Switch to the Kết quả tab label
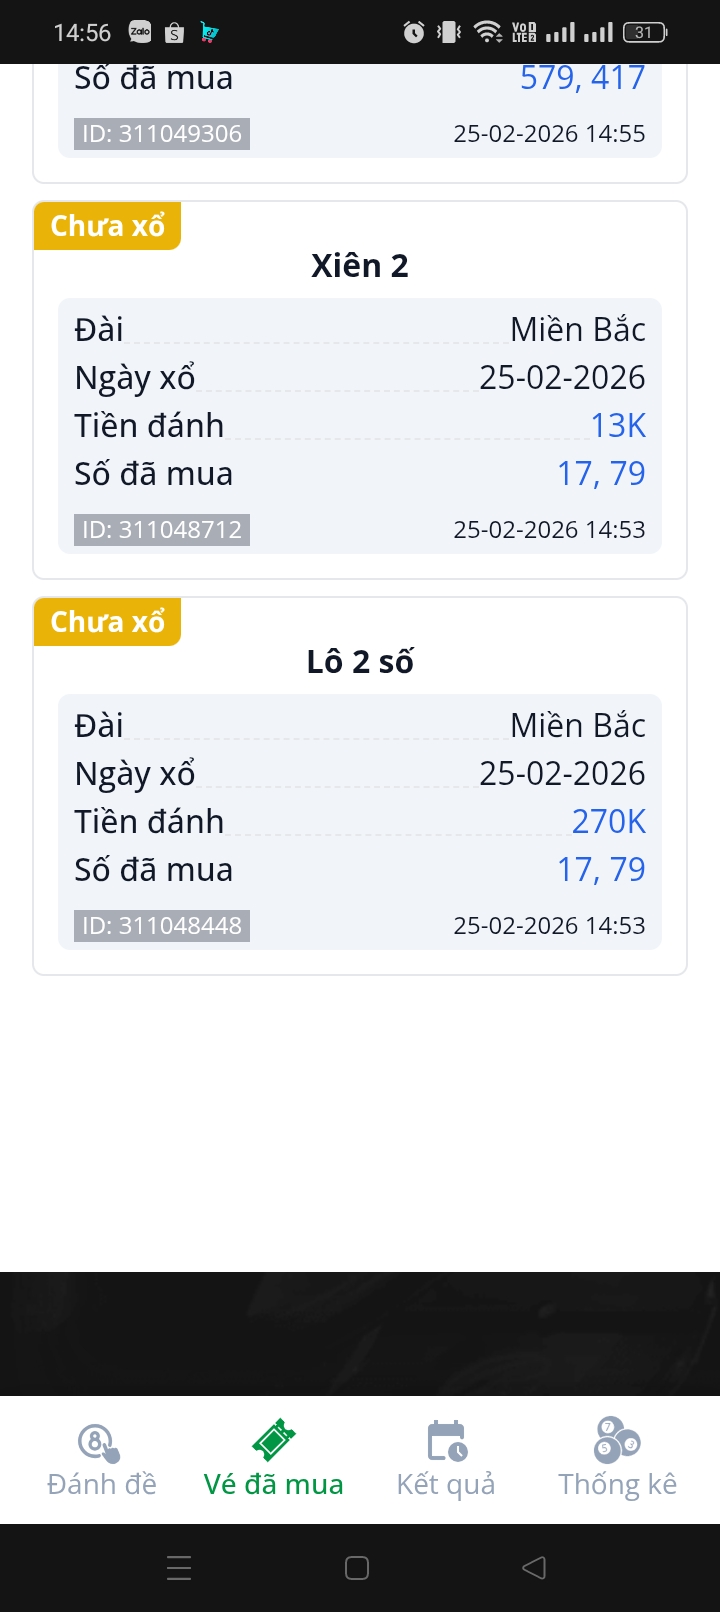Screen dimensions: 720x1612 pos(446,1484)
